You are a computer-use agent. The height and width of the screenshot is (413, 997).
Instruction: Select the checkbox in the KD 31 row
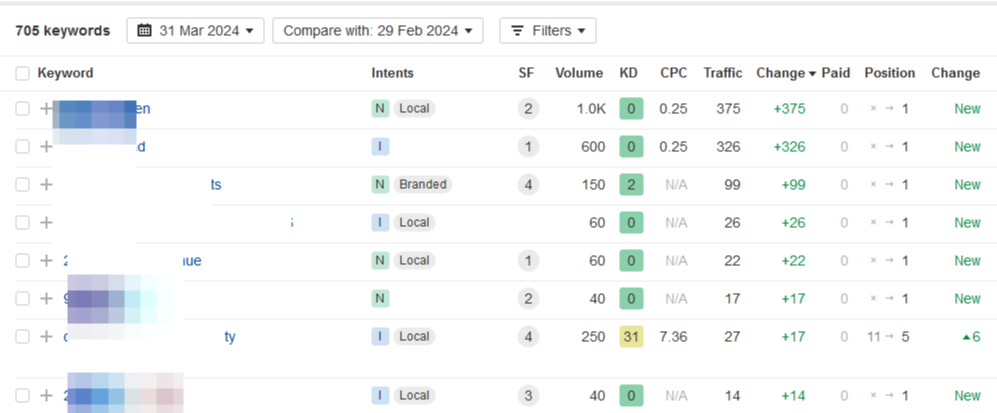(23, 337)
